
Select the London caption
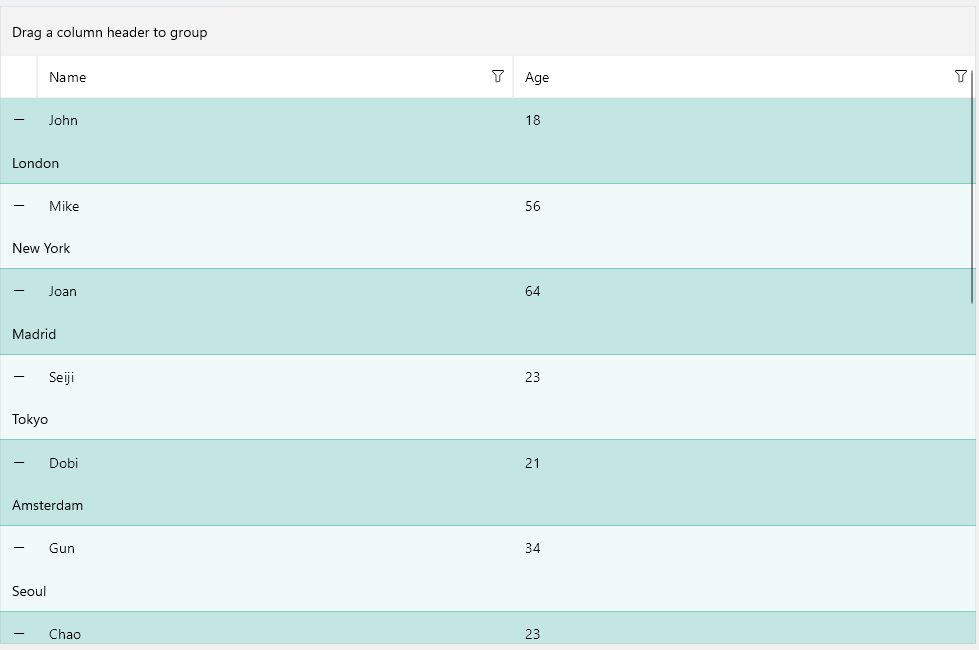[35, 163]
